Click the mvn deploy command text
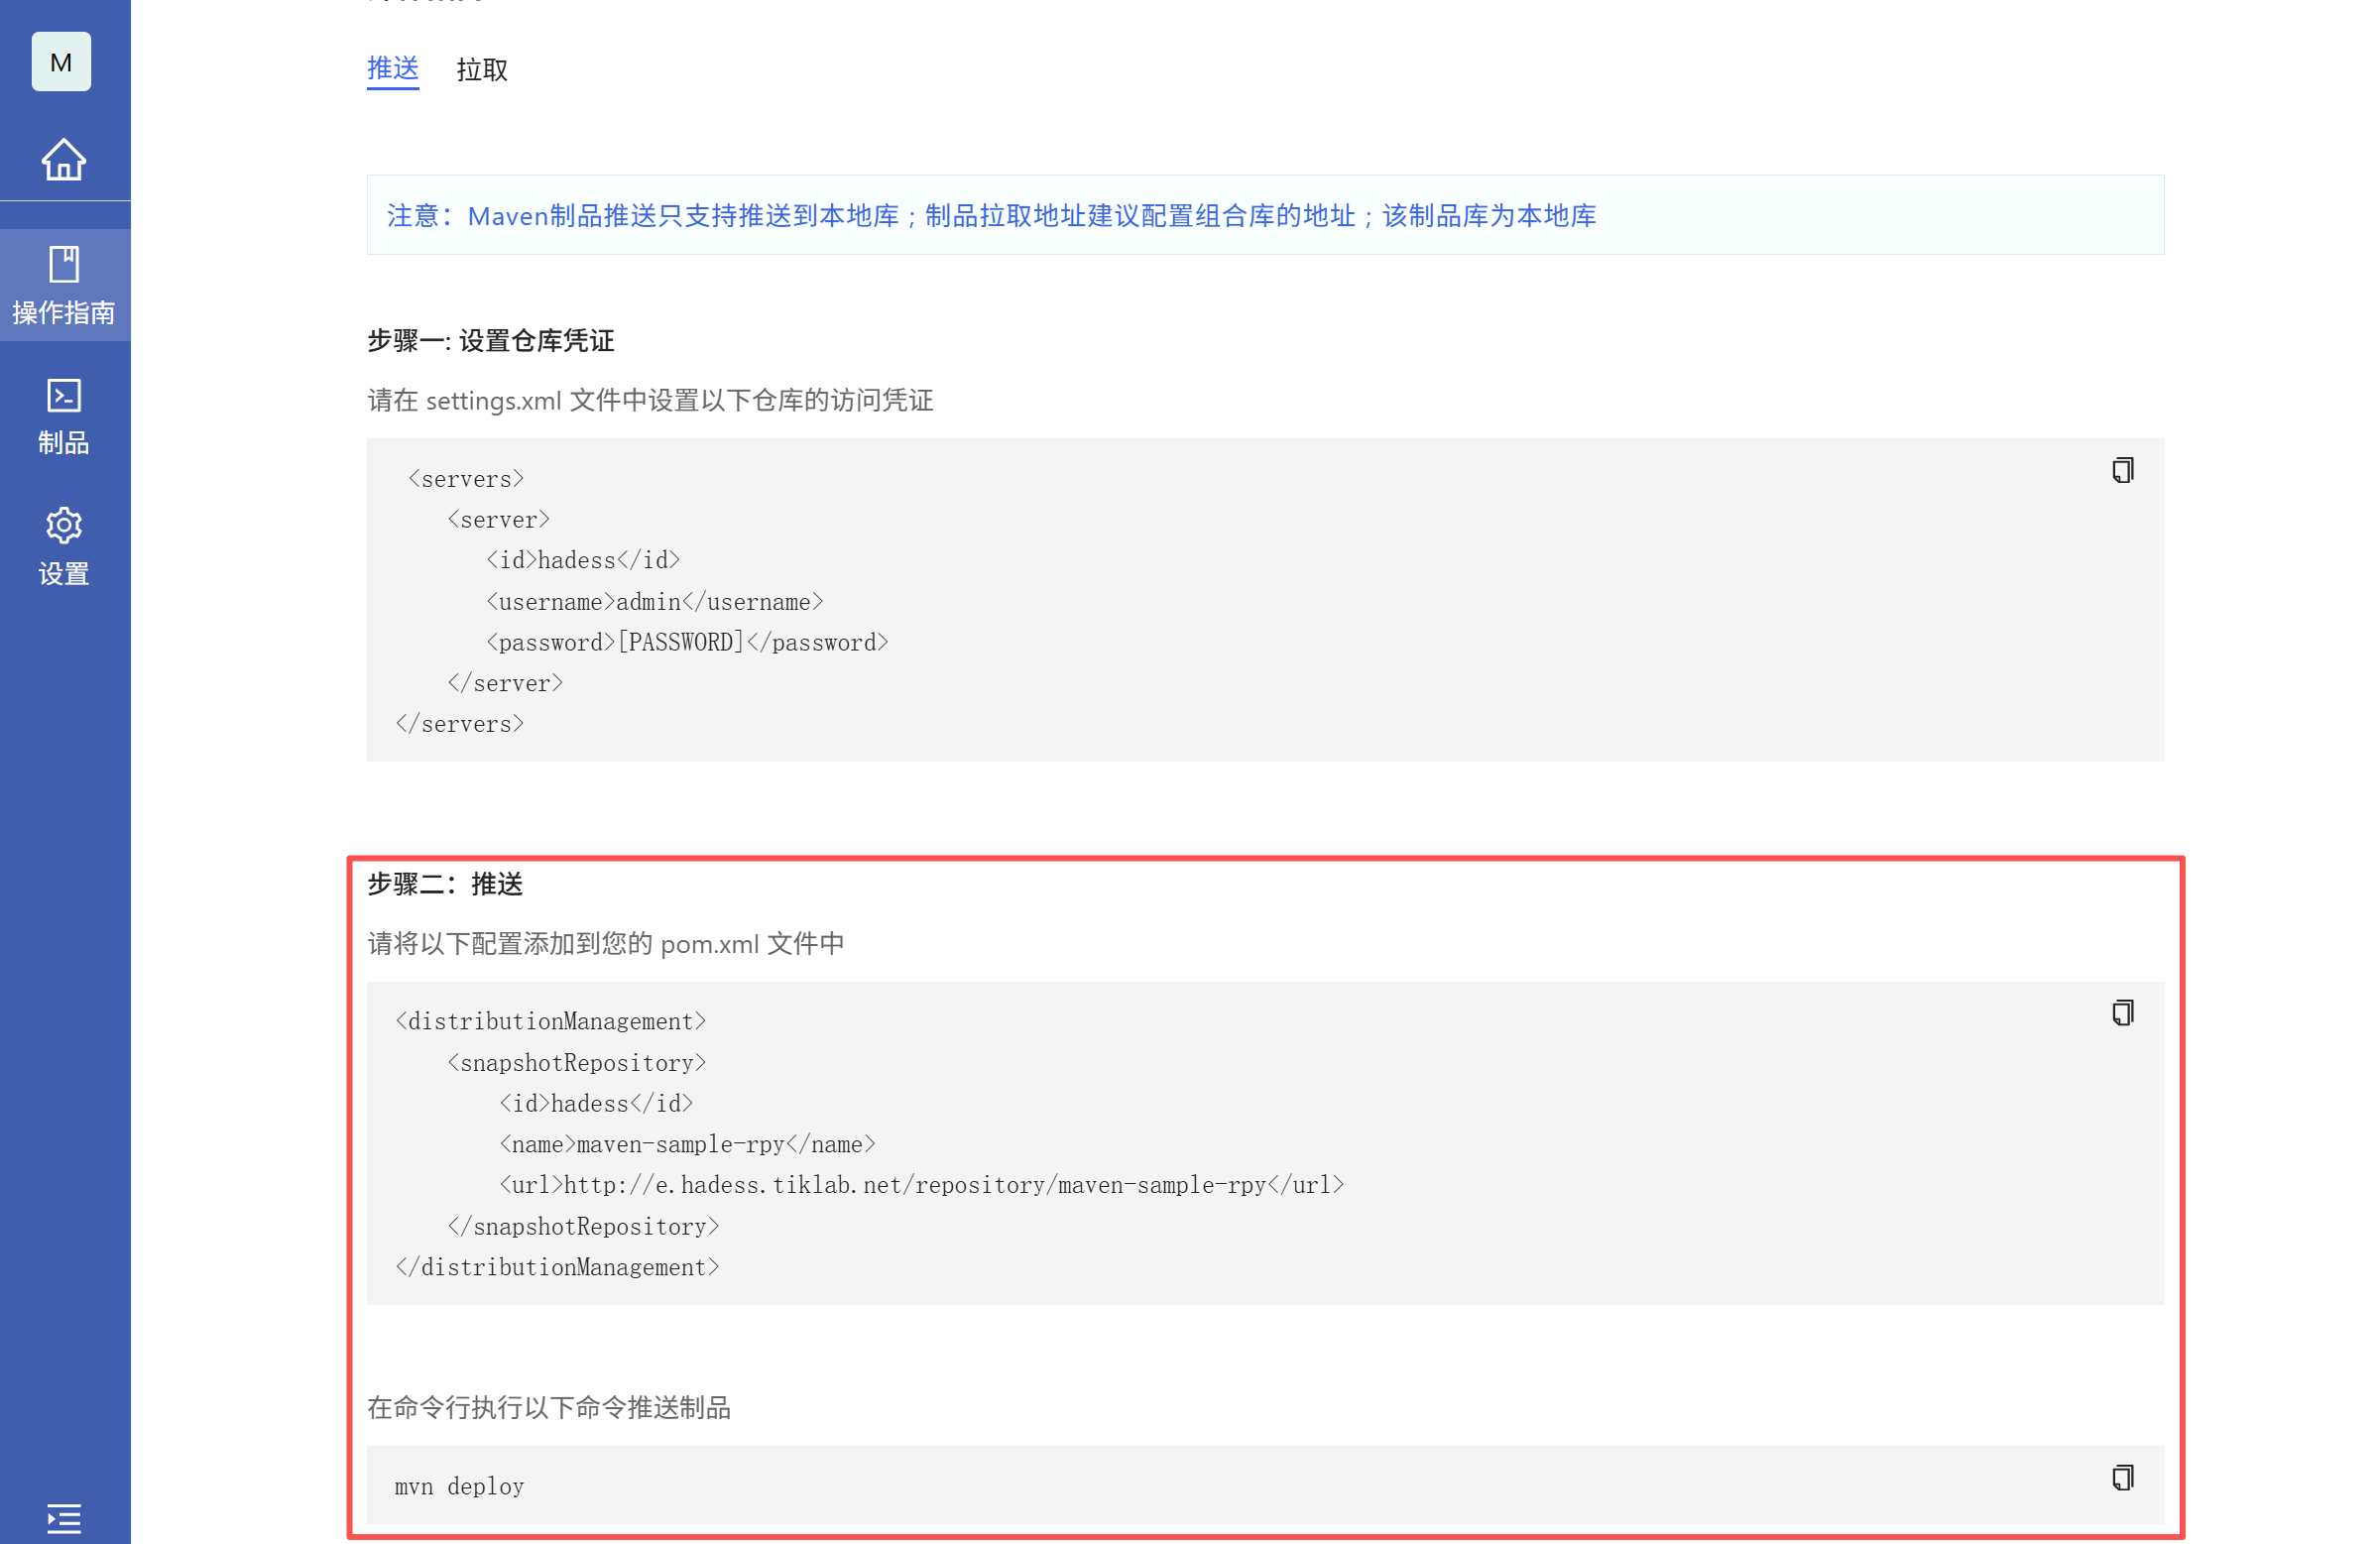The height and width of the screenshot is (1544, 2380). [x=459, y=1486]
